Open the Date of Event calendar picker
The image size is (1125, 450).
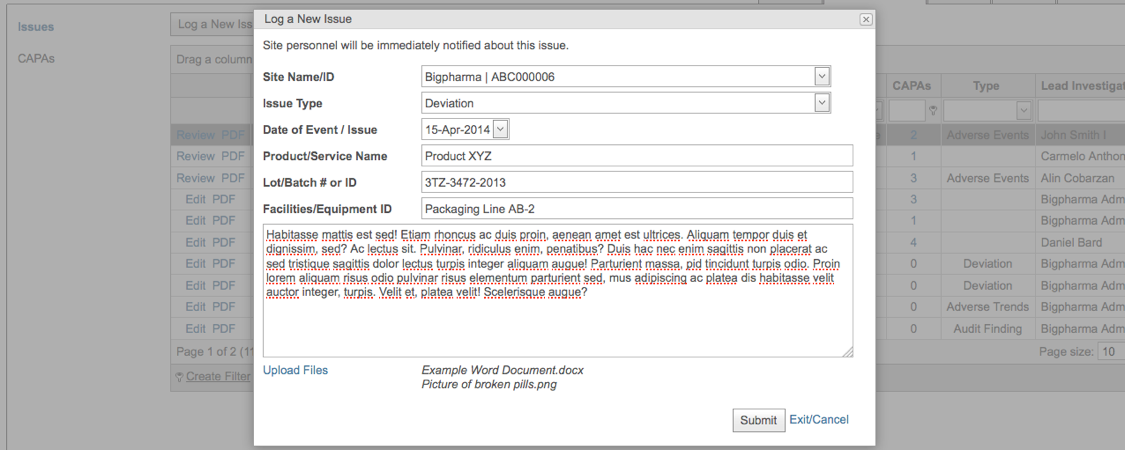[501, 129]
